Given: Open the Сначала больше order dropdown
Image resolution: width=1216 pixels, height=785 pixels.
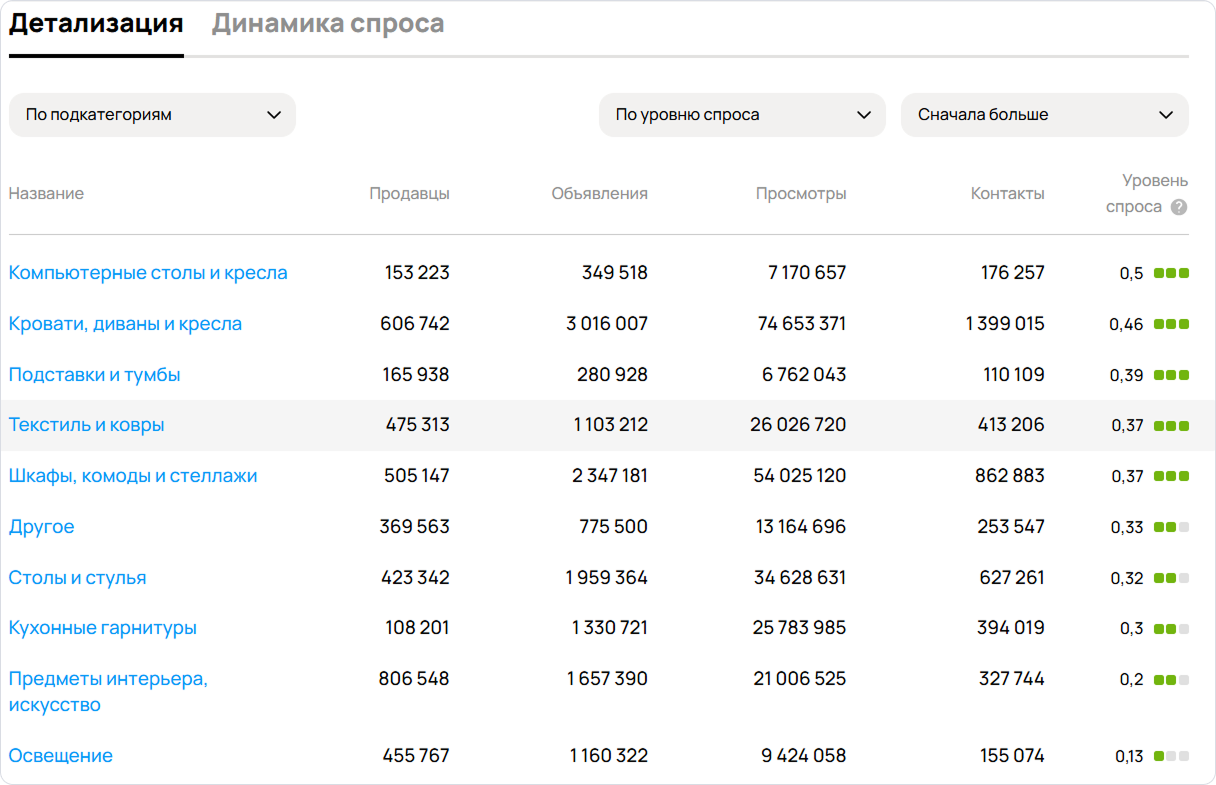Looking at the screenshot, I should pyautogui.click(x=1044, y=115).
